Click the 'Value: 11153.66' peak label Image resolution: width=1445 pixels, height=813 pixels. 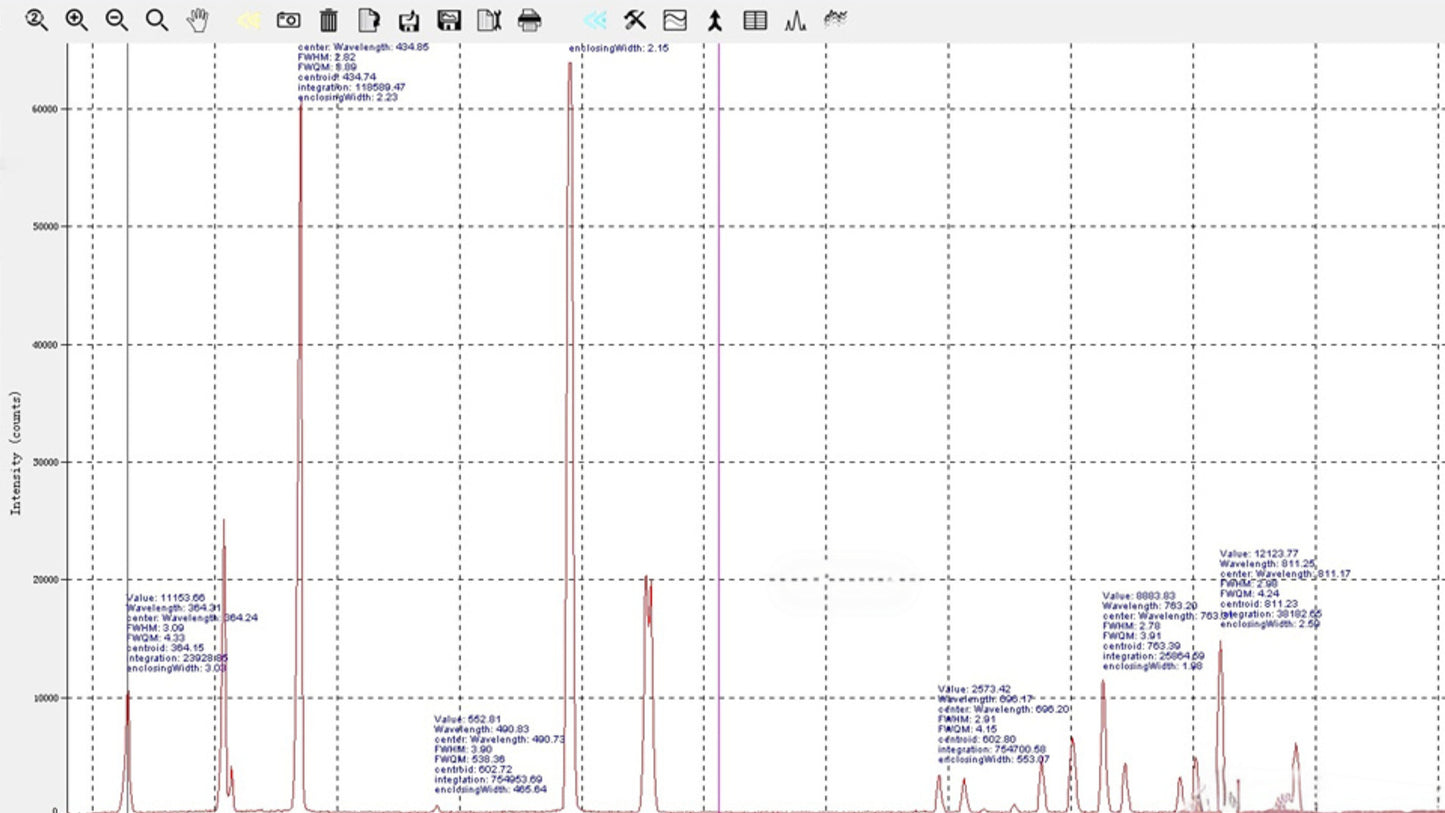pos(166,598)
